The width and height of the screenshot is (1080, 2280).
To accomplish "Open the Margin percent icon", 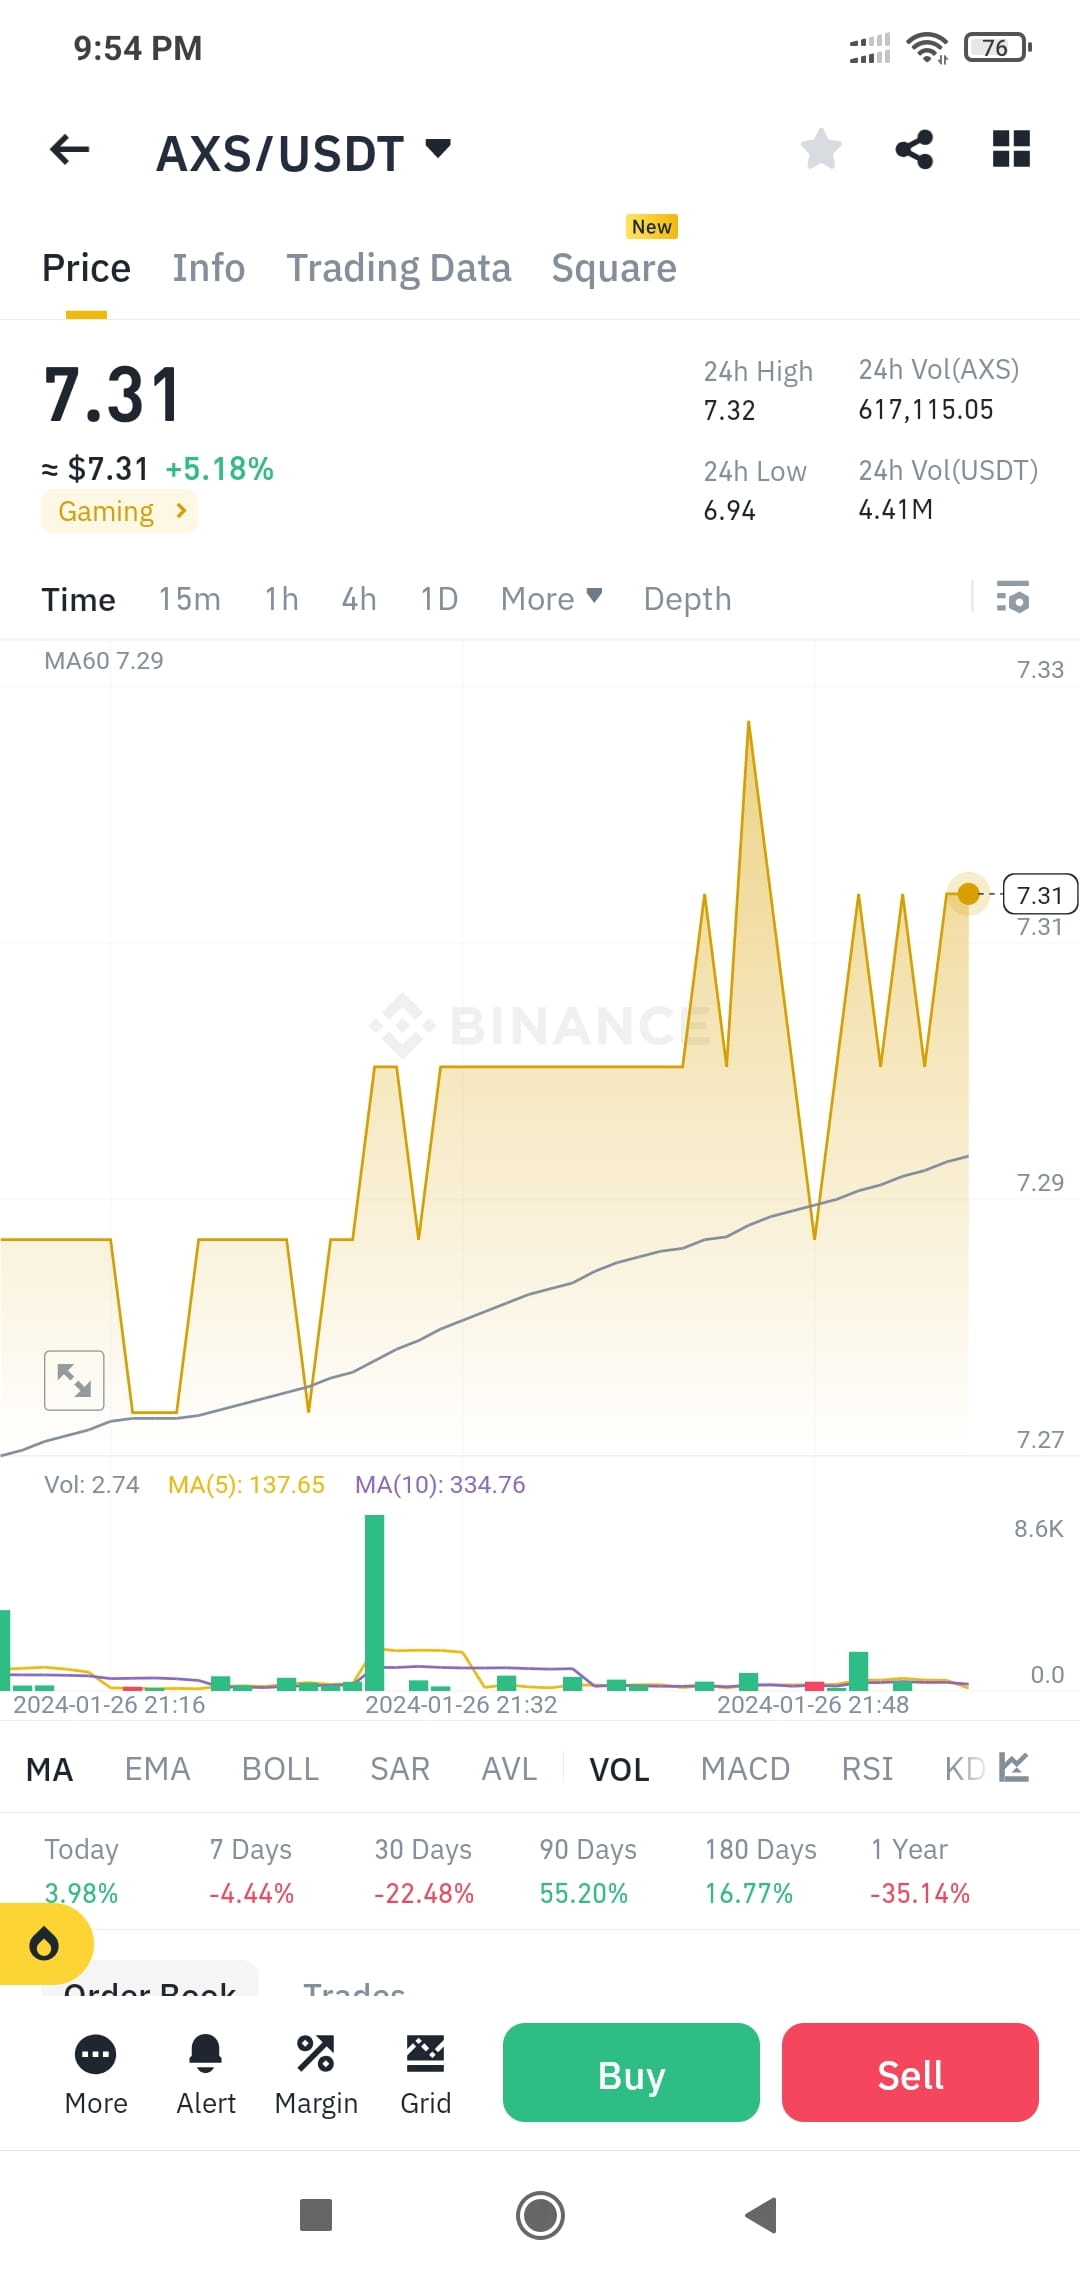I will 316,2075.
